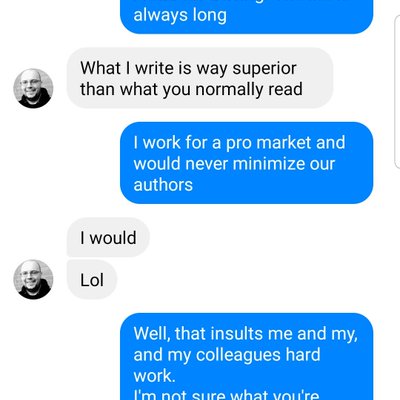Tap the "than what you normally read" line
Image resolution: width=400 pixels, height=400 pixels.
pos(191,89)
